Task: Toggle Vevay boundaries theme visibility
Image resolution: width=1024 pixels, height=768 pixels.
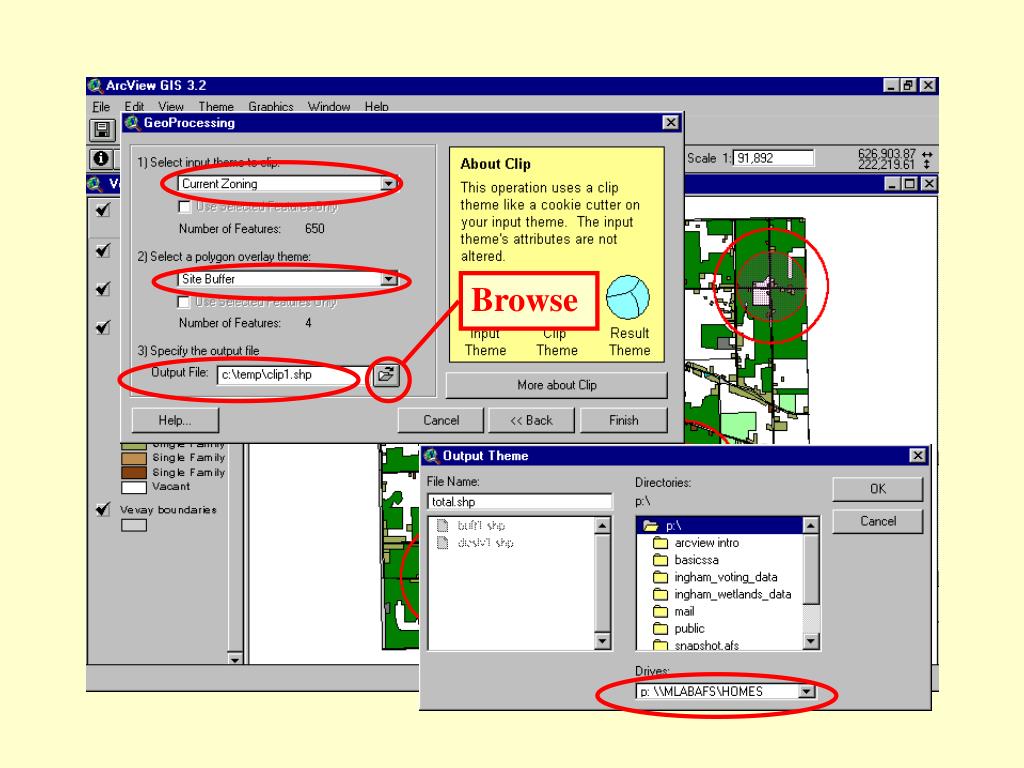Action: click(103, 509)
